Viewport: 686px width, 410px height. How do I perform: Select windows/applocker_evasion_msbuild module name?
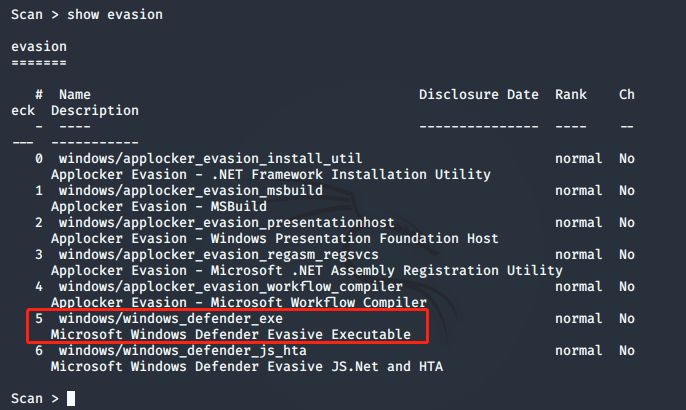tap(191, 191)
